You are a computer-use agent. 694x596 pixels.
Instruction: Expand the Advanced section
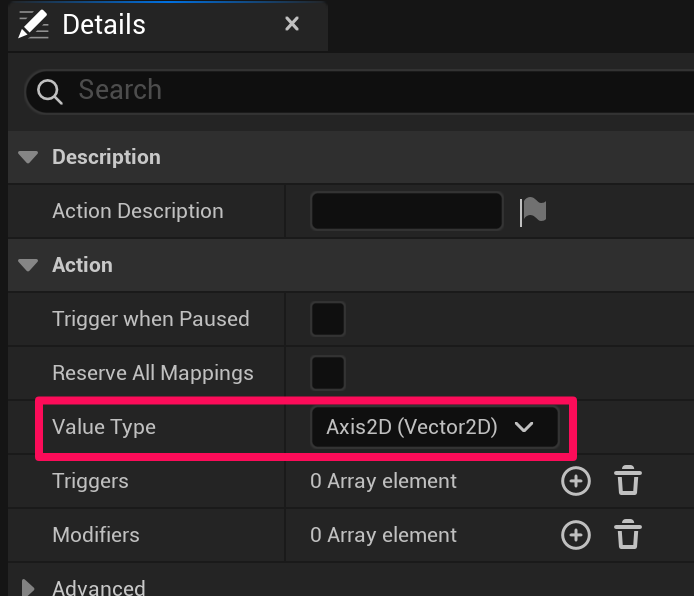pyautogui.click(x=29, y=588)
